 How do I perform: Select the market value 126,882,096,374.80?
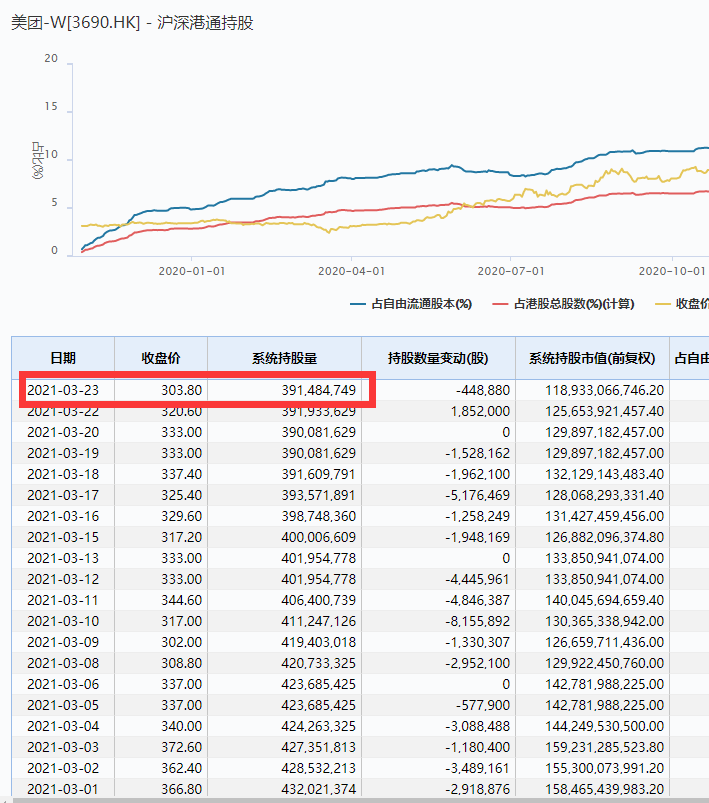(604, 537)
